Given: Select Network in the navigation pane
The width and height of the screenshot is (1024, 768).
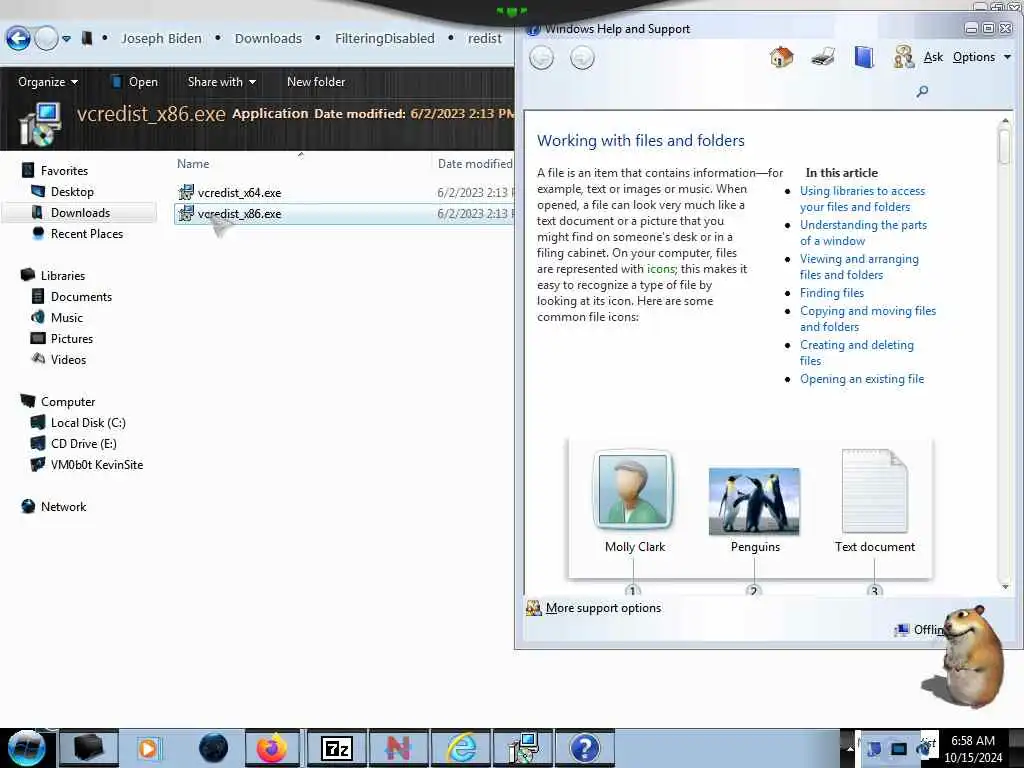Looking at the screenshot, I should point(63,507).
